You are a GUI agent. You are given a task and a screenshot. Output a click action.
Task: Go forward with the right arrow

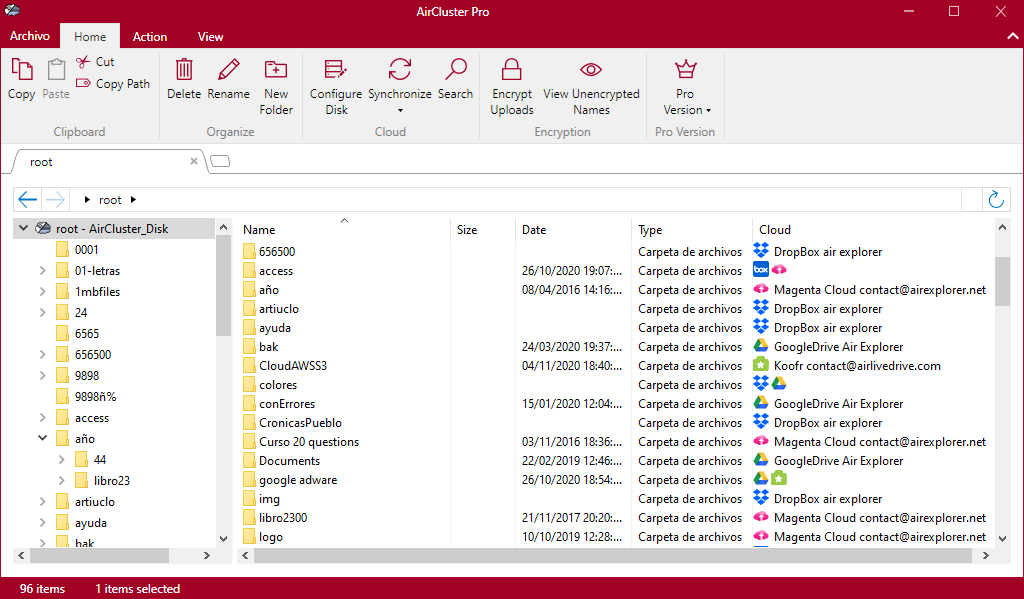pos(56,199)
